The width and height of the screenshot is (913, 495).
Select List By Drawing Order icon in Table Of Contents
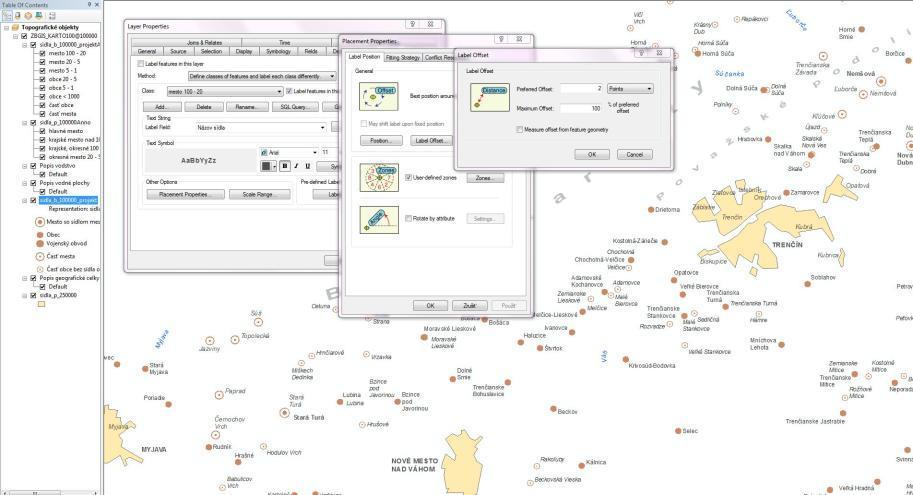(x=7, y=16)
